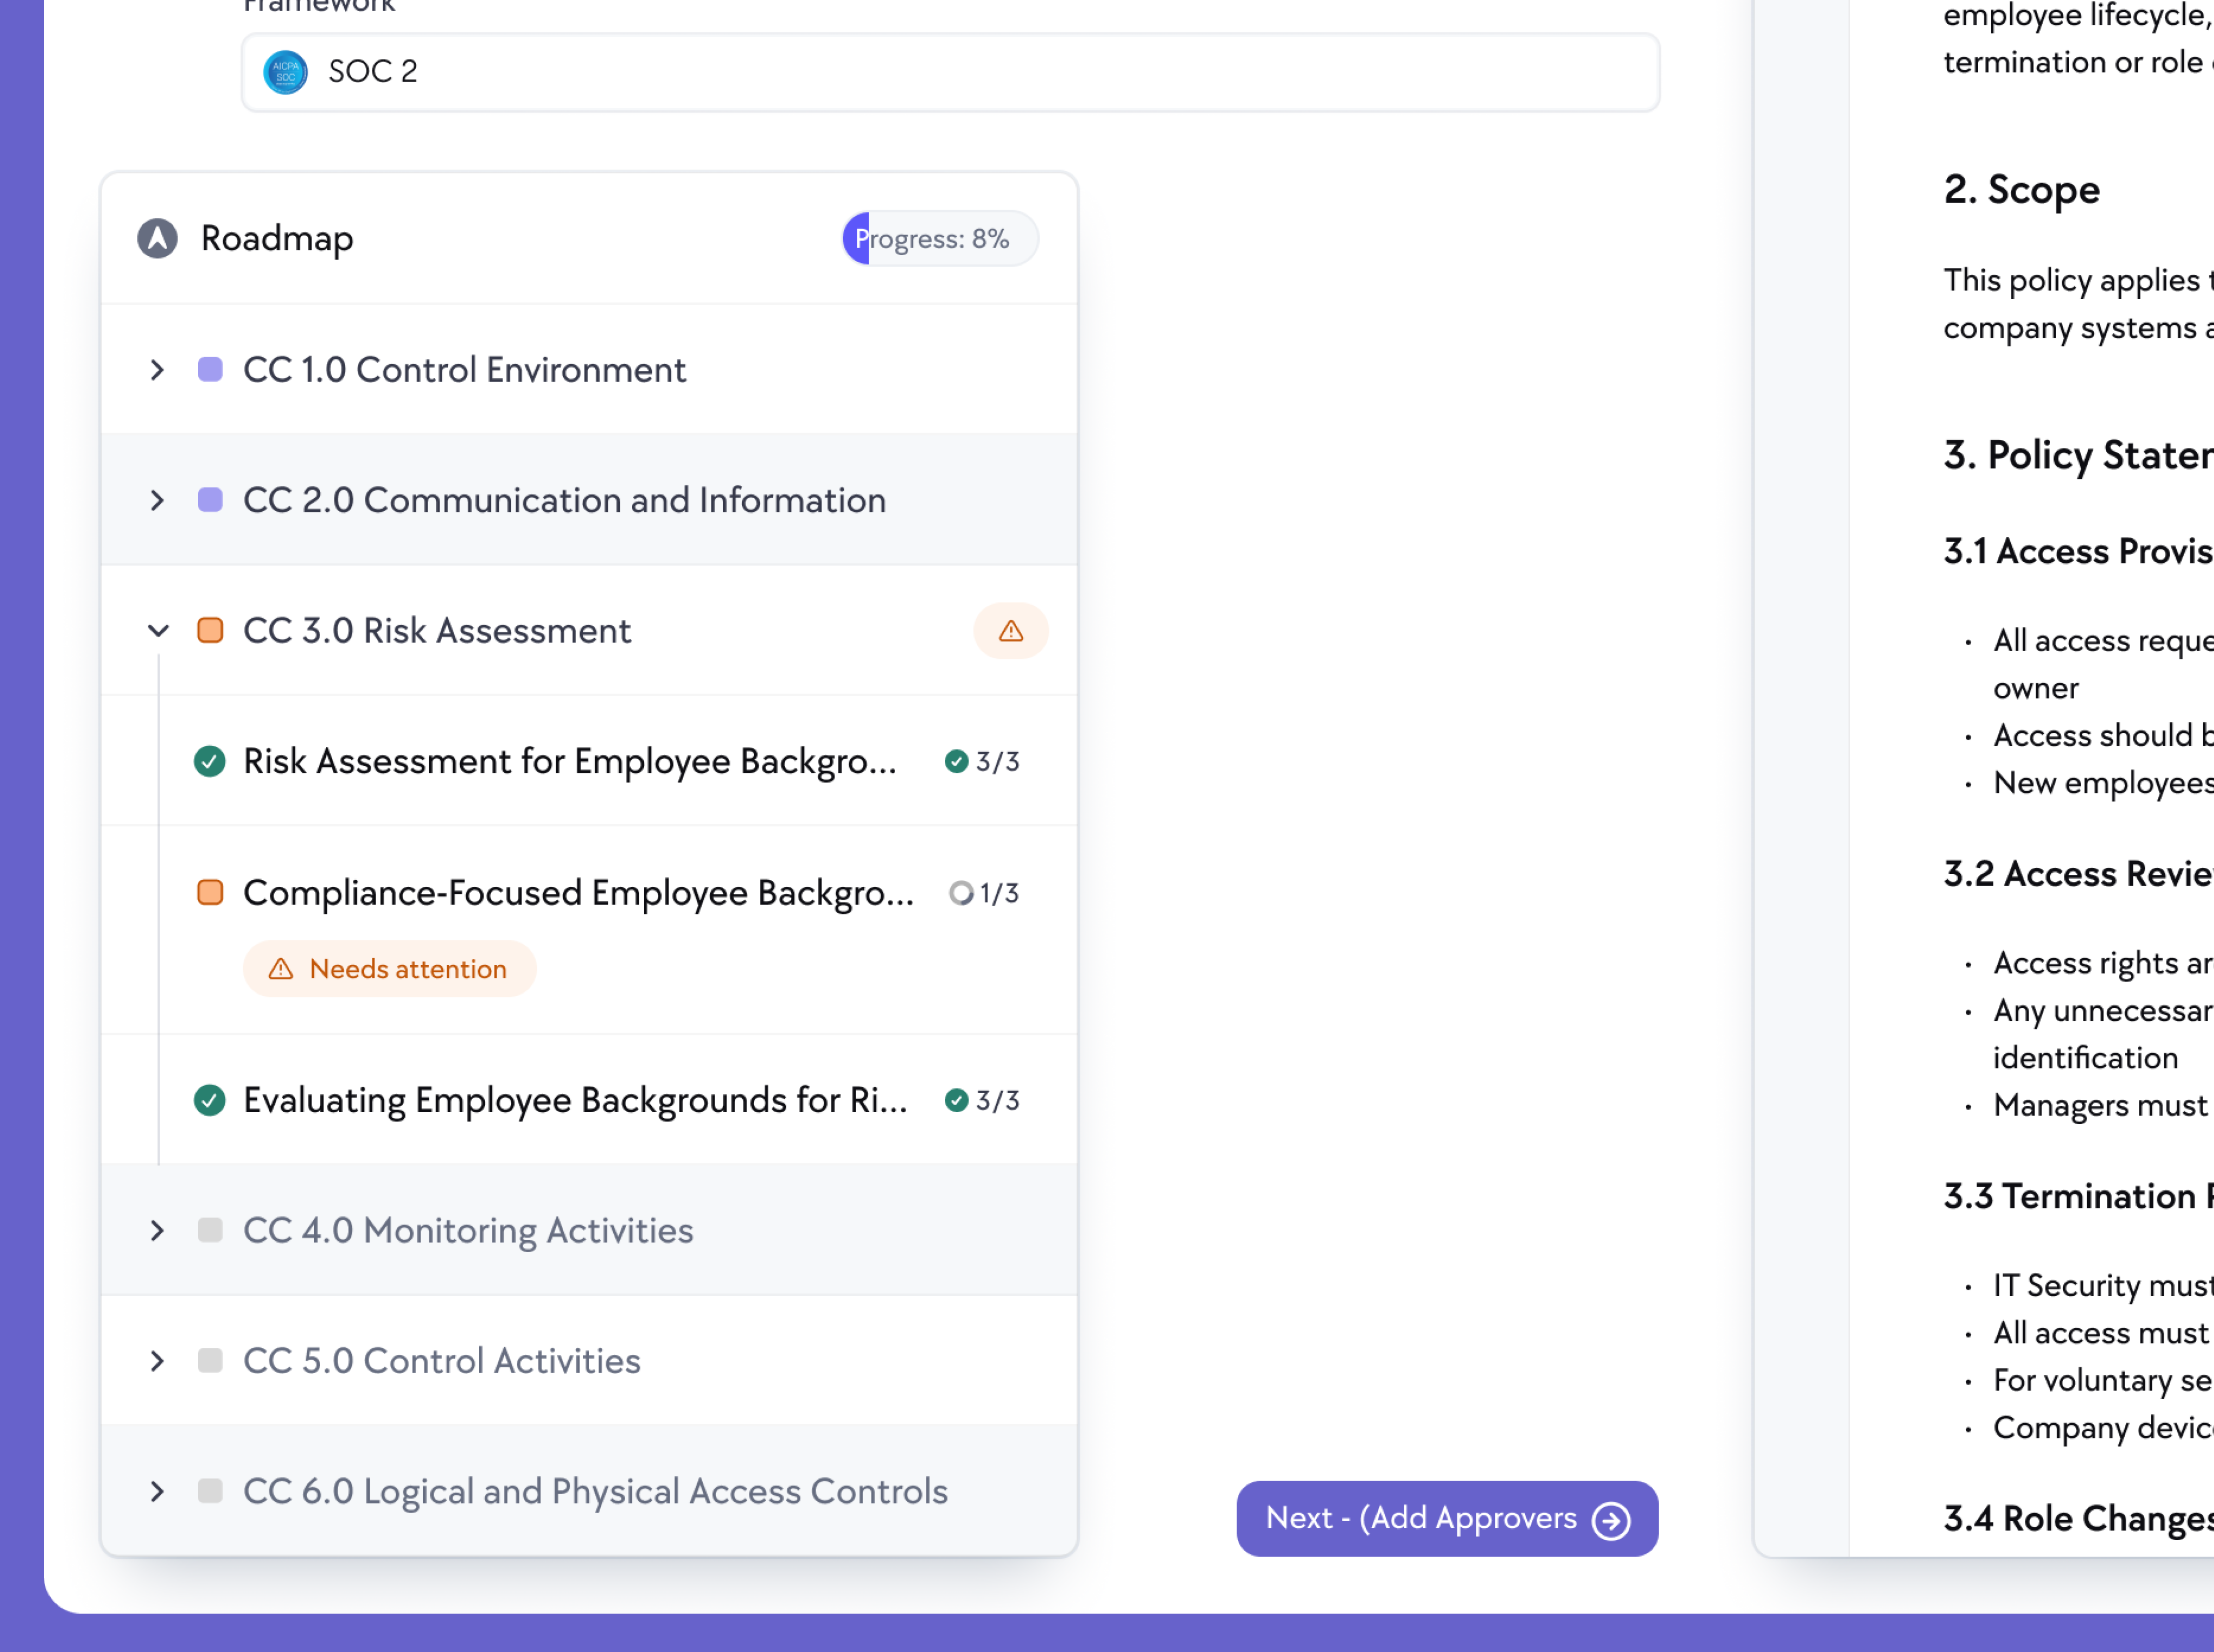Click the SOC 2 framework selection field
The image size is (2214, 1652).
(x=950, y=71)
